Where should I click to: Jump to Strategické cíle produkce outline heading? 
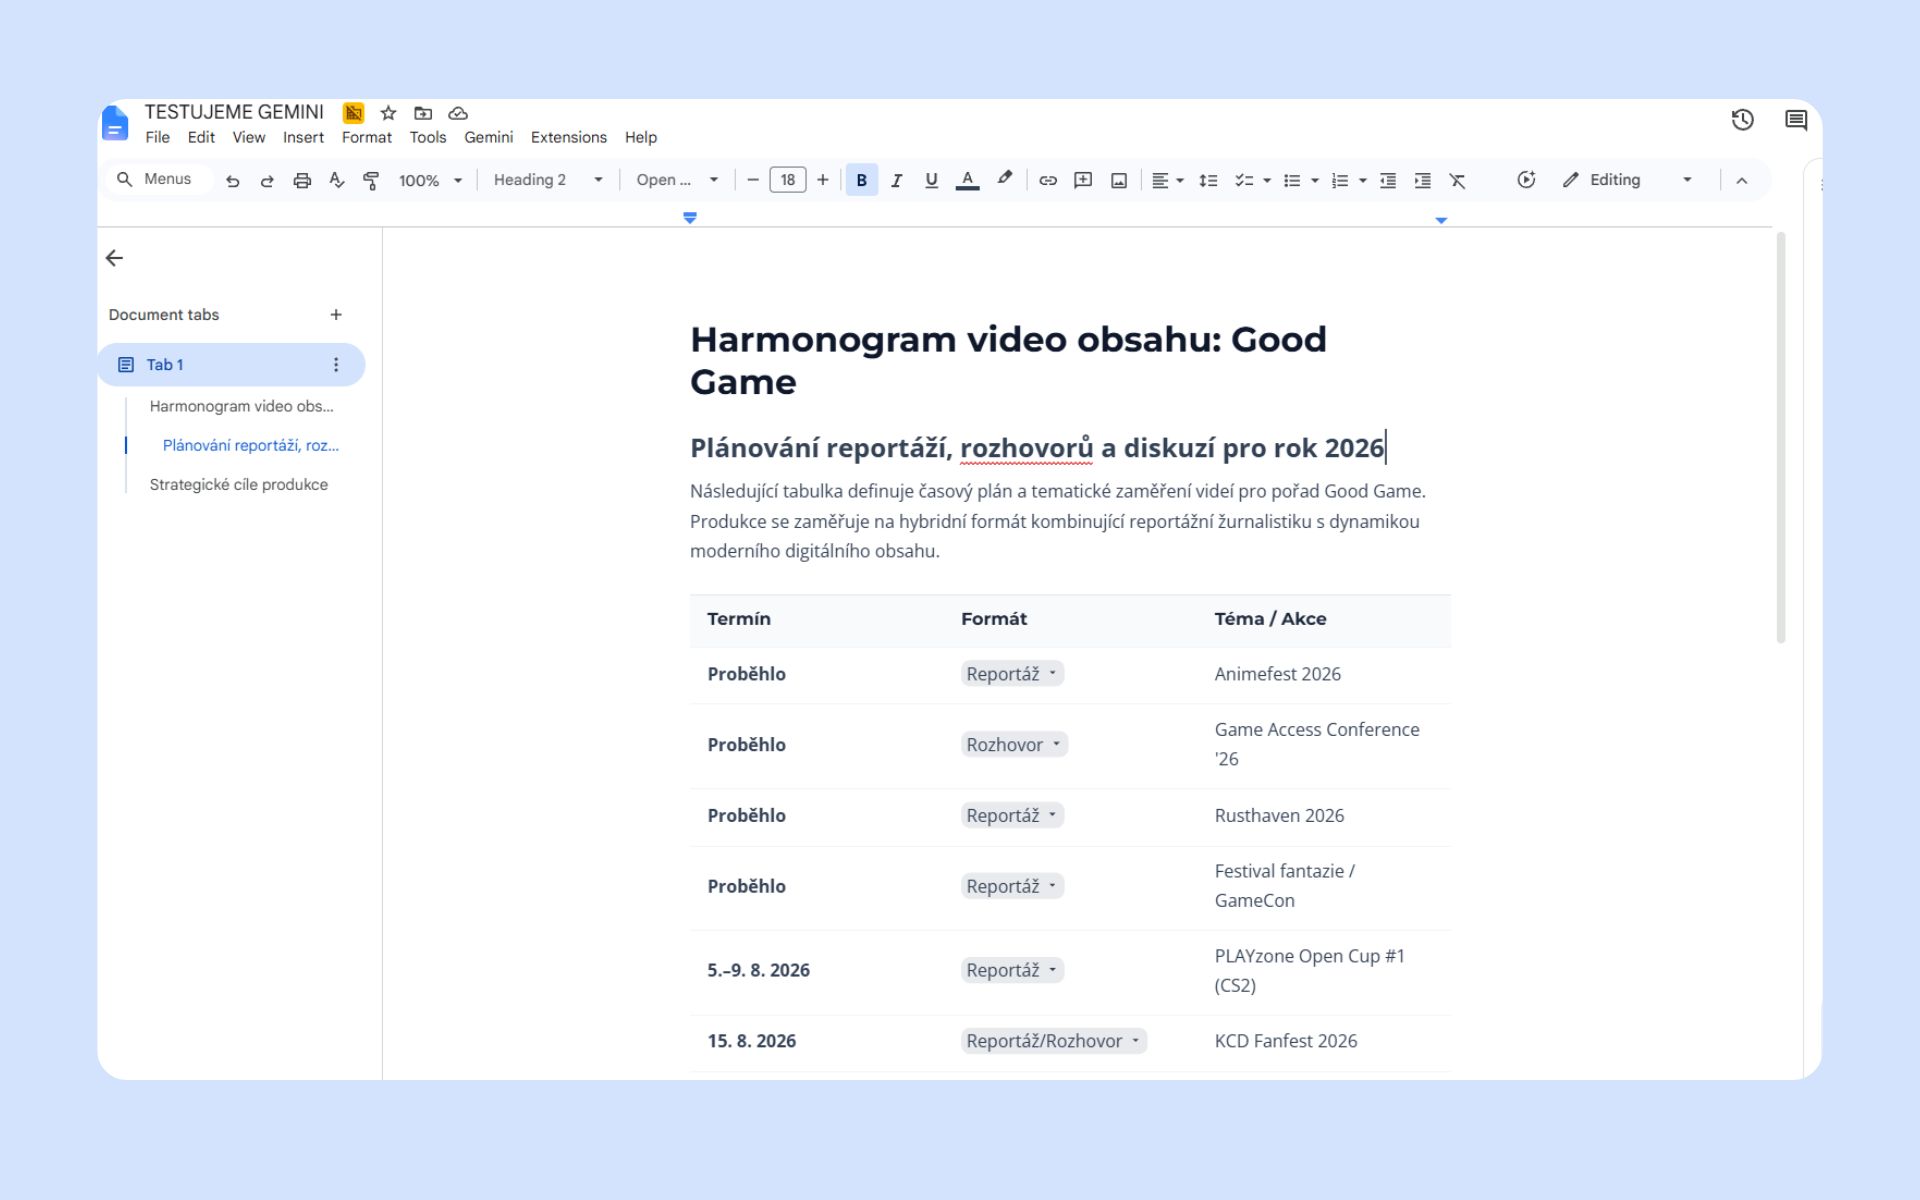(238, 485)
